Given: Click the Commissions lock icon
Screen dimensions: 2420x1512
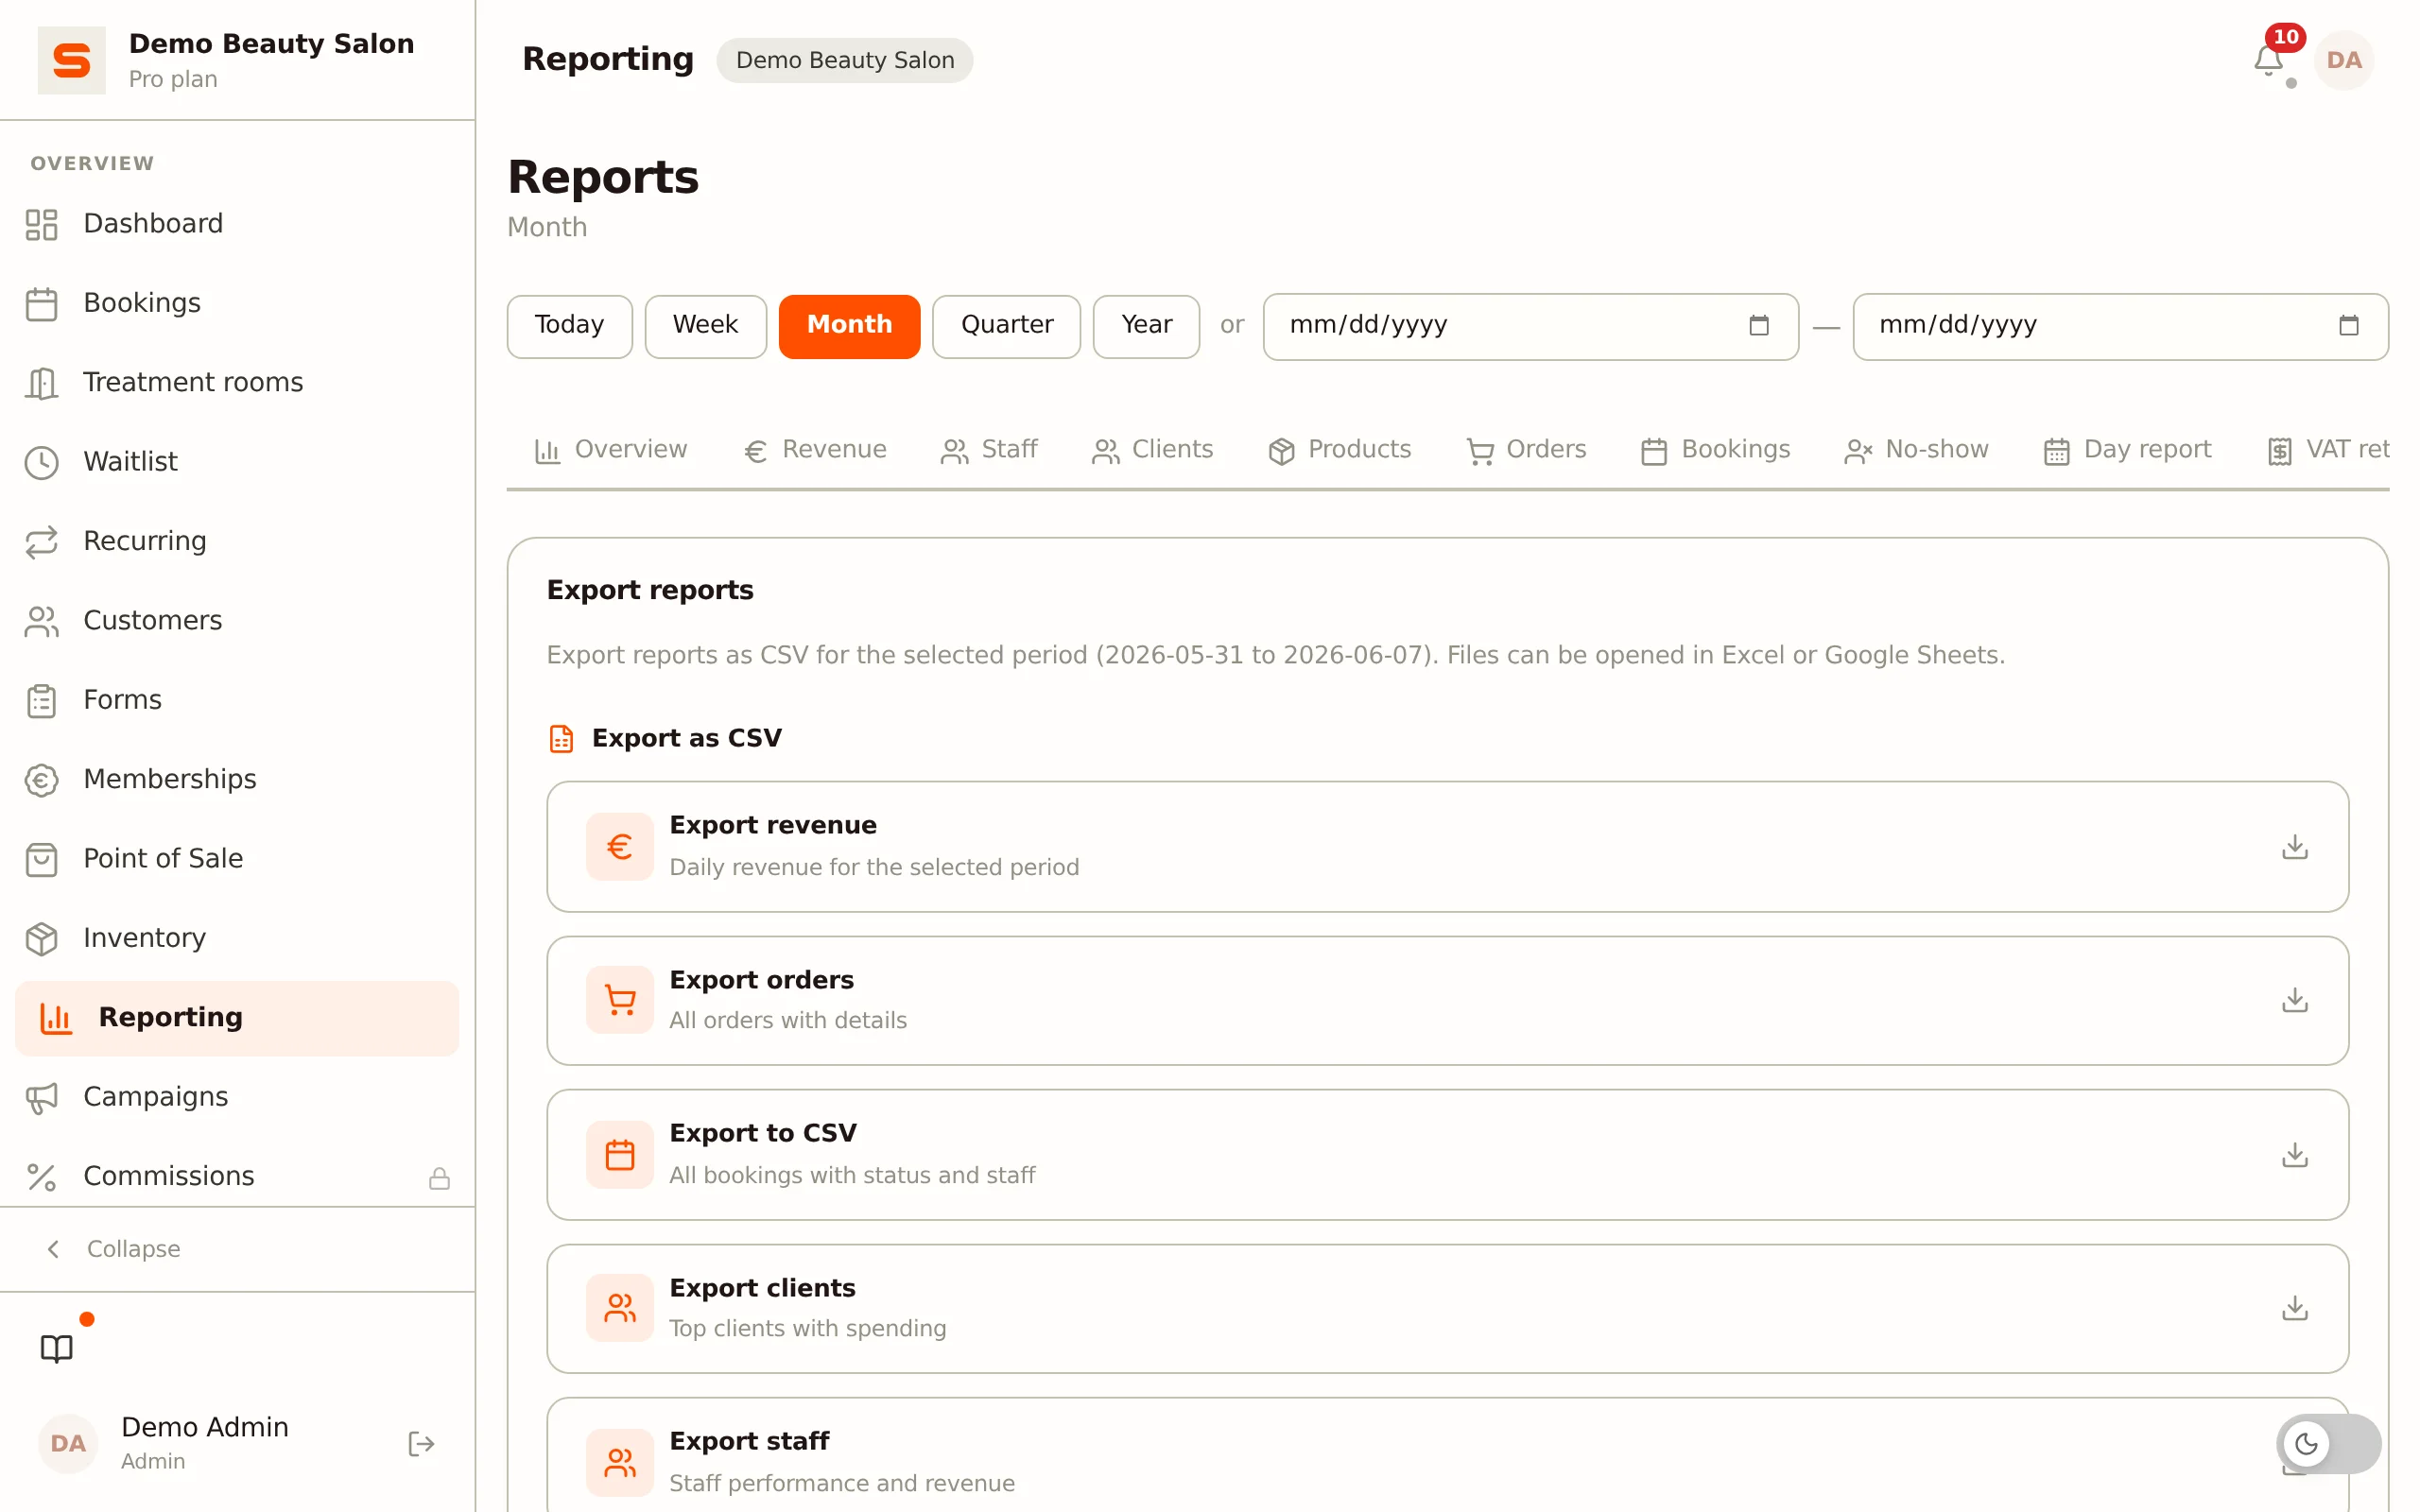Looking at the screenshot, I should [439, 1178].
